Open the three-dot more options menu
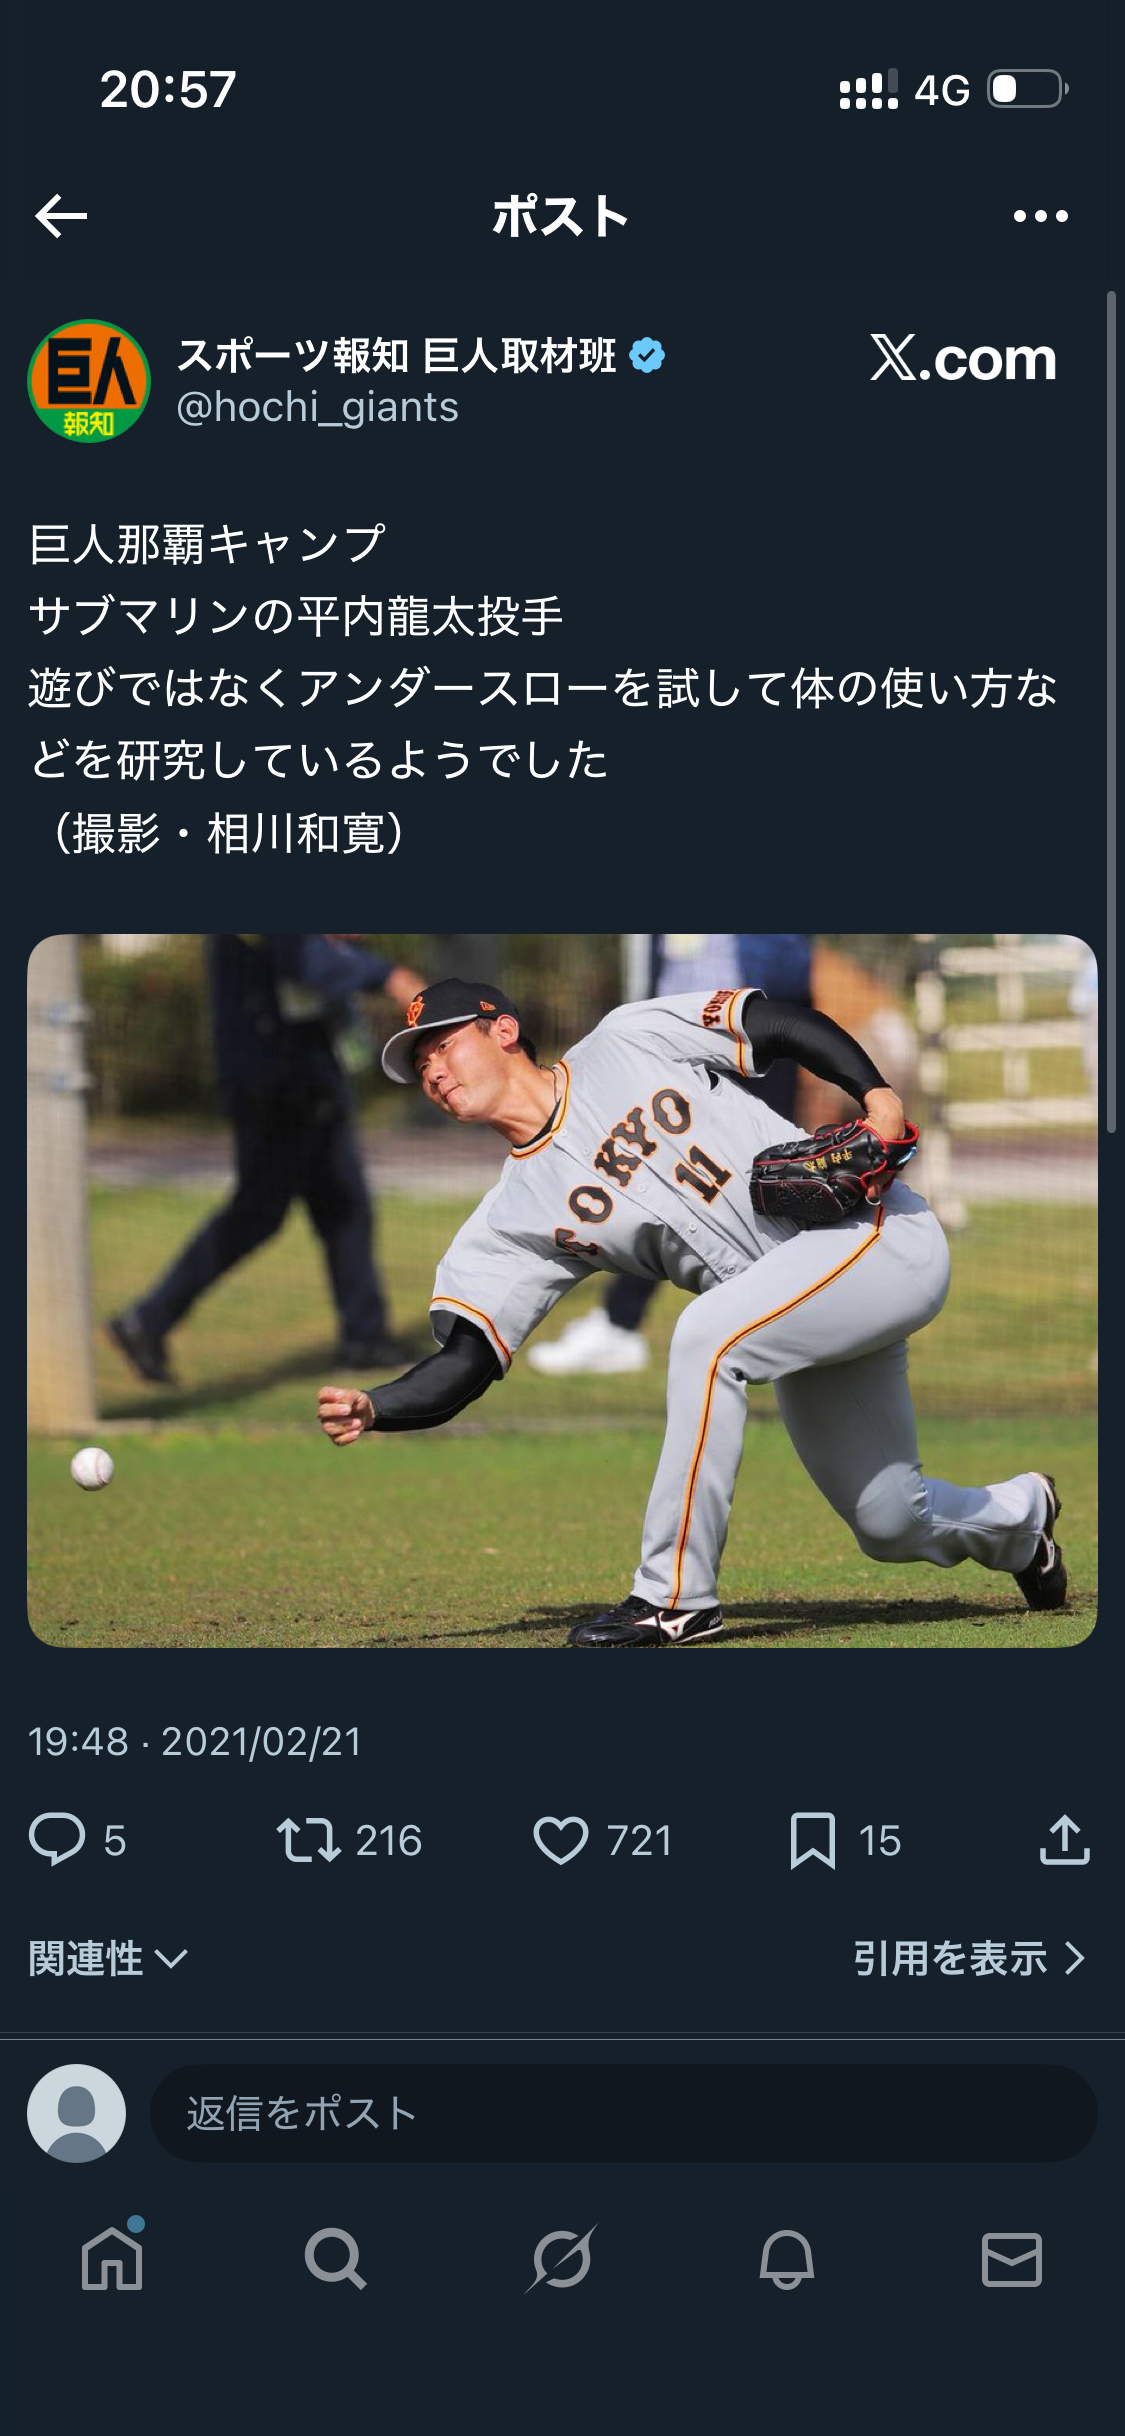This screenshot has width=1125, height=2436. point(1040,216)
